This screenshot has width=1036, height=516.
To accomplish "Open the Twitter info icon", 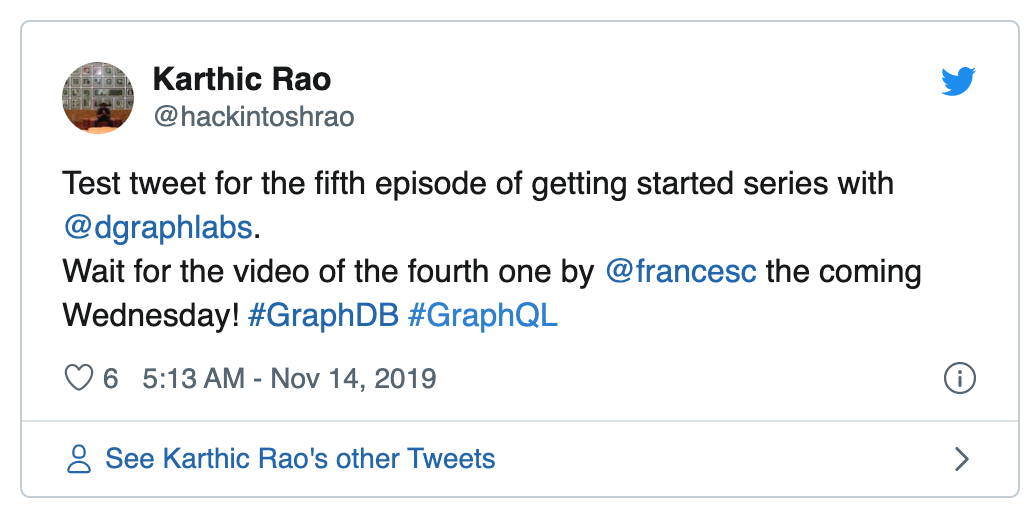I will 959,379.
